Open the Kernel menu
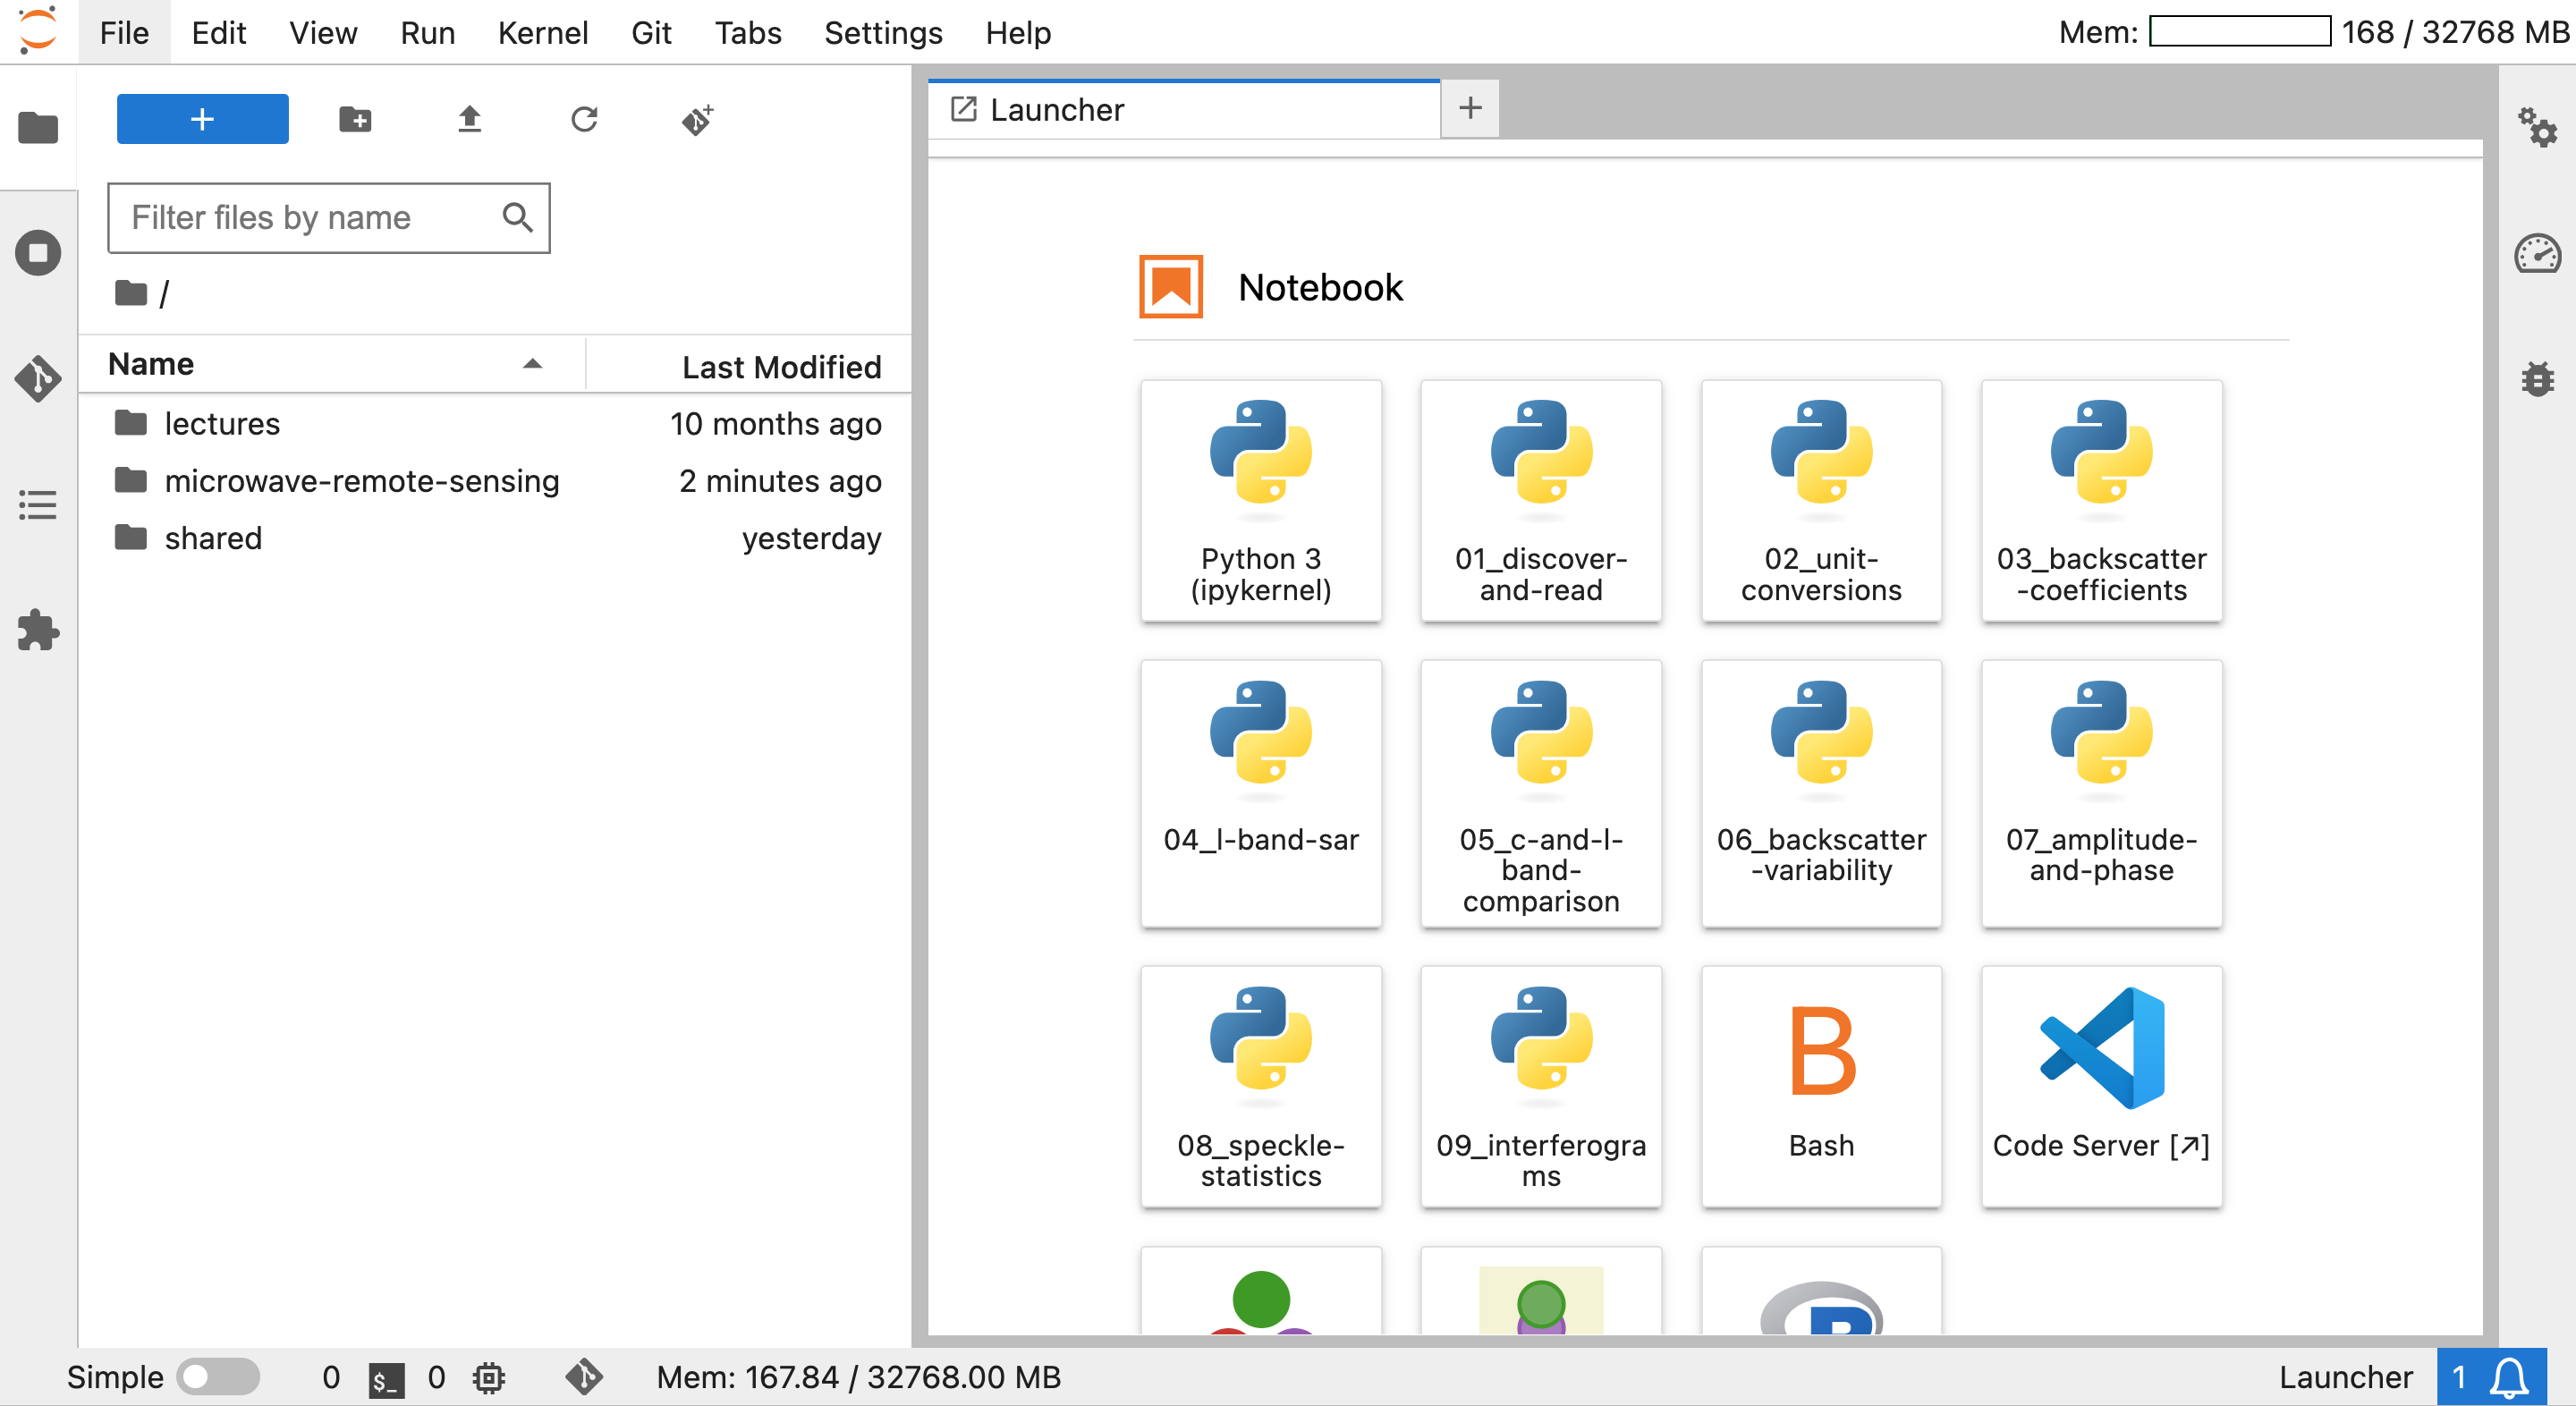The image size is (2576, 1406). pos(542,33)
